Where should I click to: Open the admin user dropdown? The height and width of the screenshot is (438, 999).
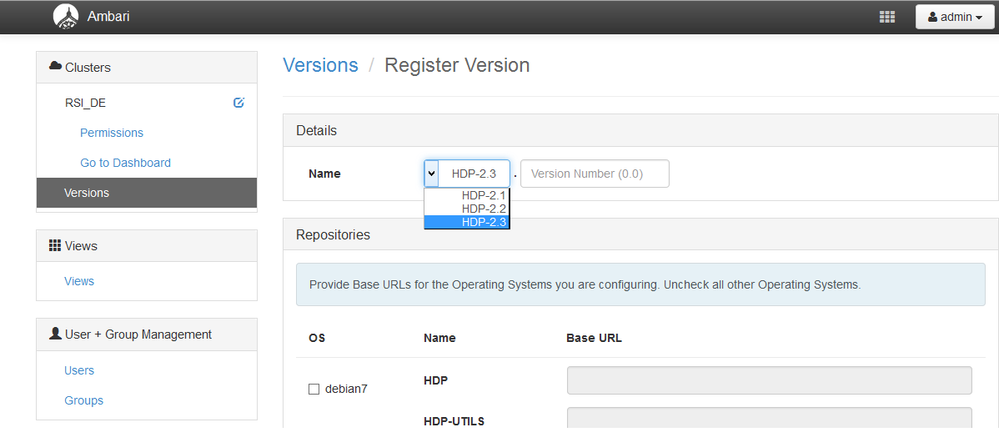(x=954, y=17)
